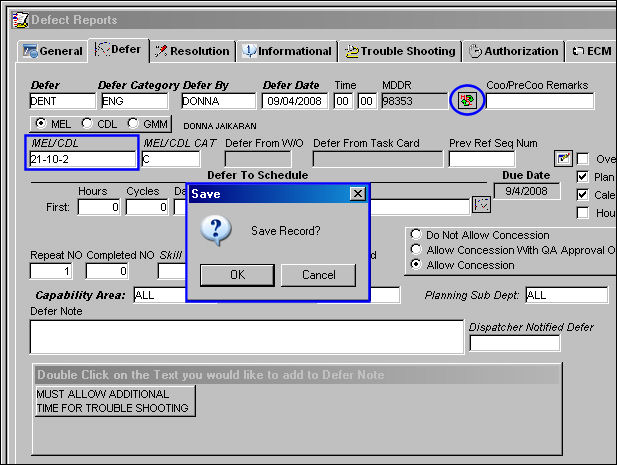This screenshot has height=465, width=617.
Task: Click the First Cycles field
Action: click(x=147, y=207)
